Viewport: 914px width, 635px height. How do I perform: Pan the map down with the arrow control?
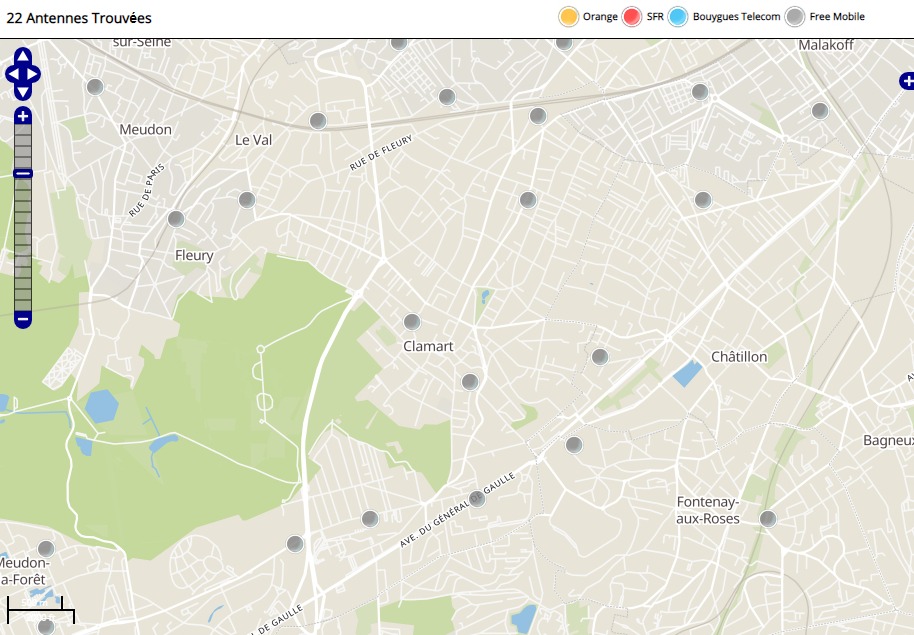point(23,91)
